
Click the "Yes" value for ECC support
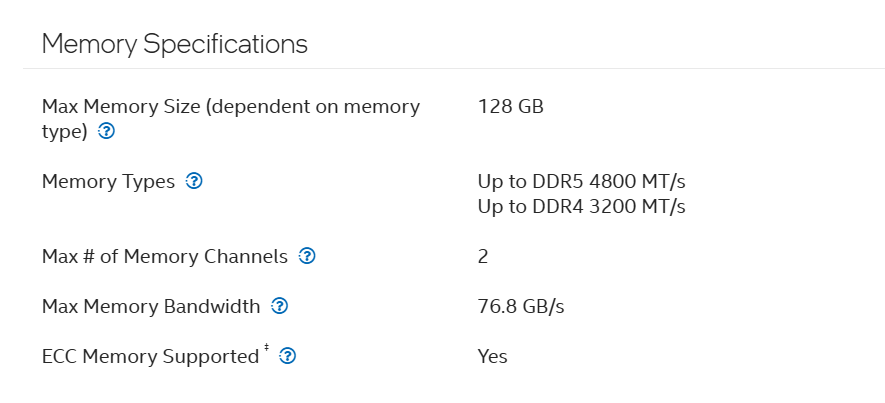click(x=492, y=356)
